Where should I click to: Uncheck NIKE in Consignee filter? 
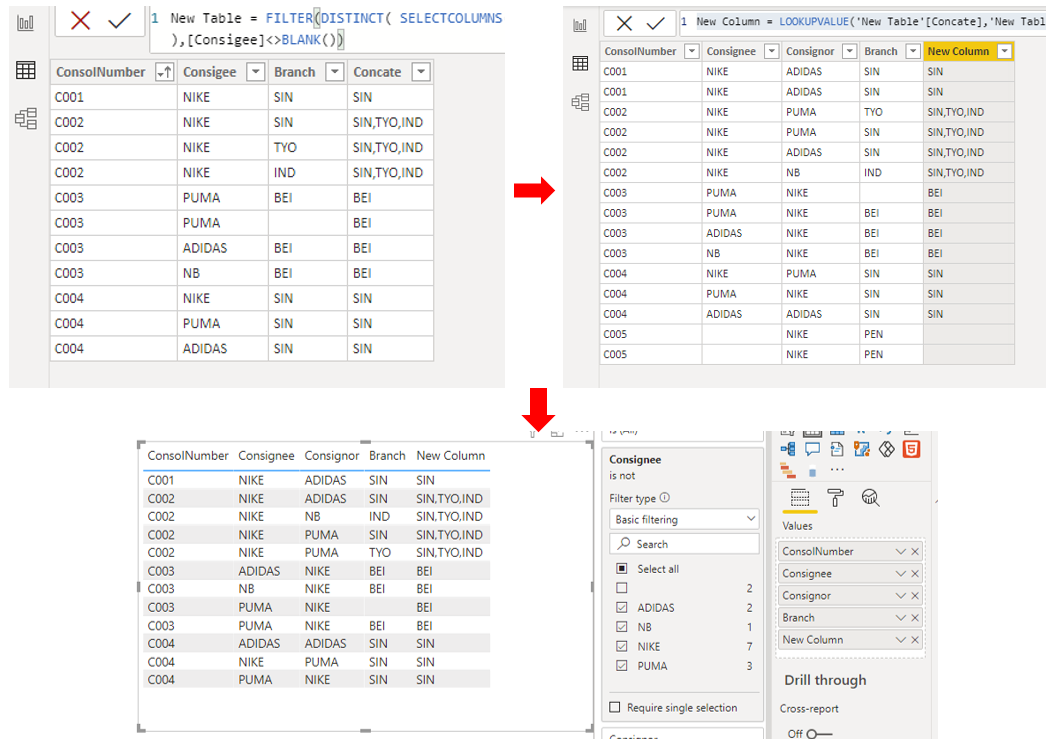pos(622,646)
